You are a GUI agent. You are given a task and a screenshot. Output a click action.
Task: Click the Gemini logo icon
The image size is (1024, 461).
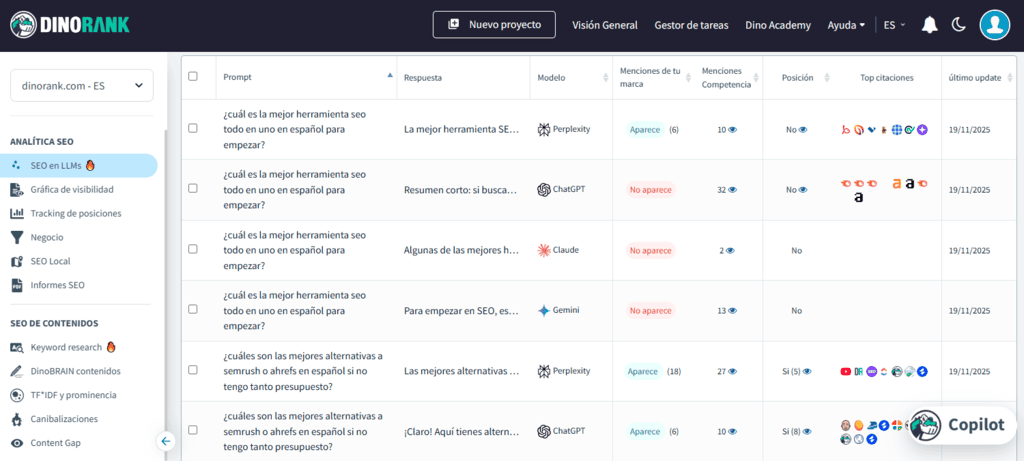(543, 311)
